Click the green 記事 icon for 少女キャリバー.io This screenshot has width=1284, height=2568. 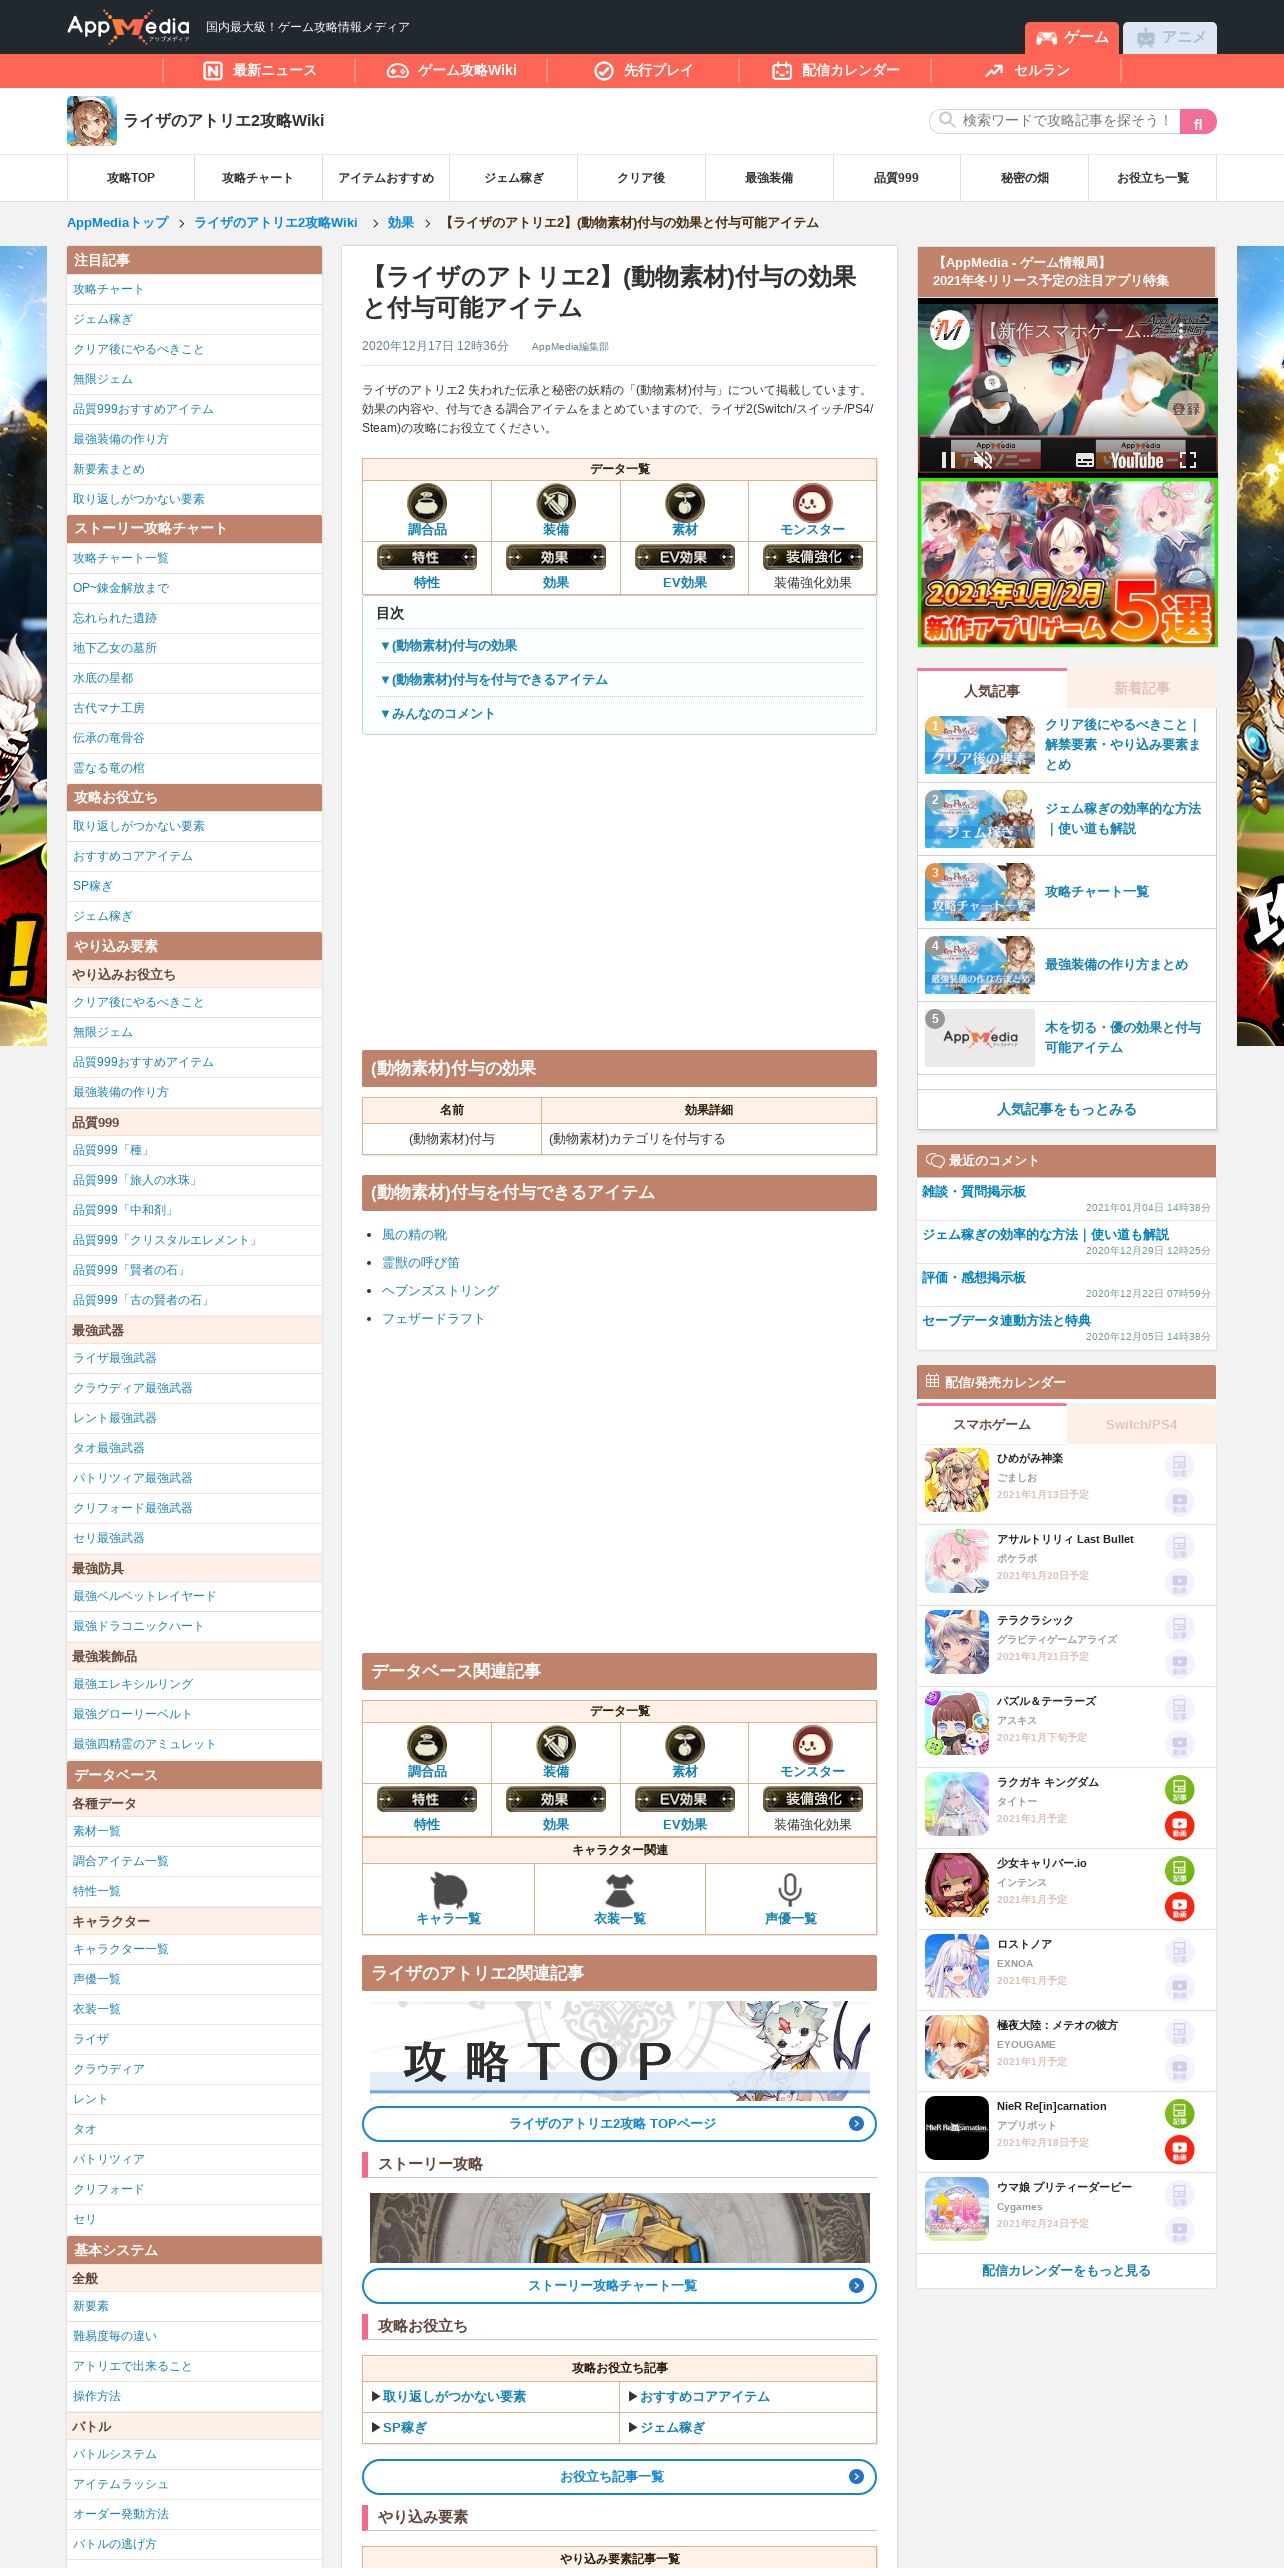[x=1180, y=1869]
